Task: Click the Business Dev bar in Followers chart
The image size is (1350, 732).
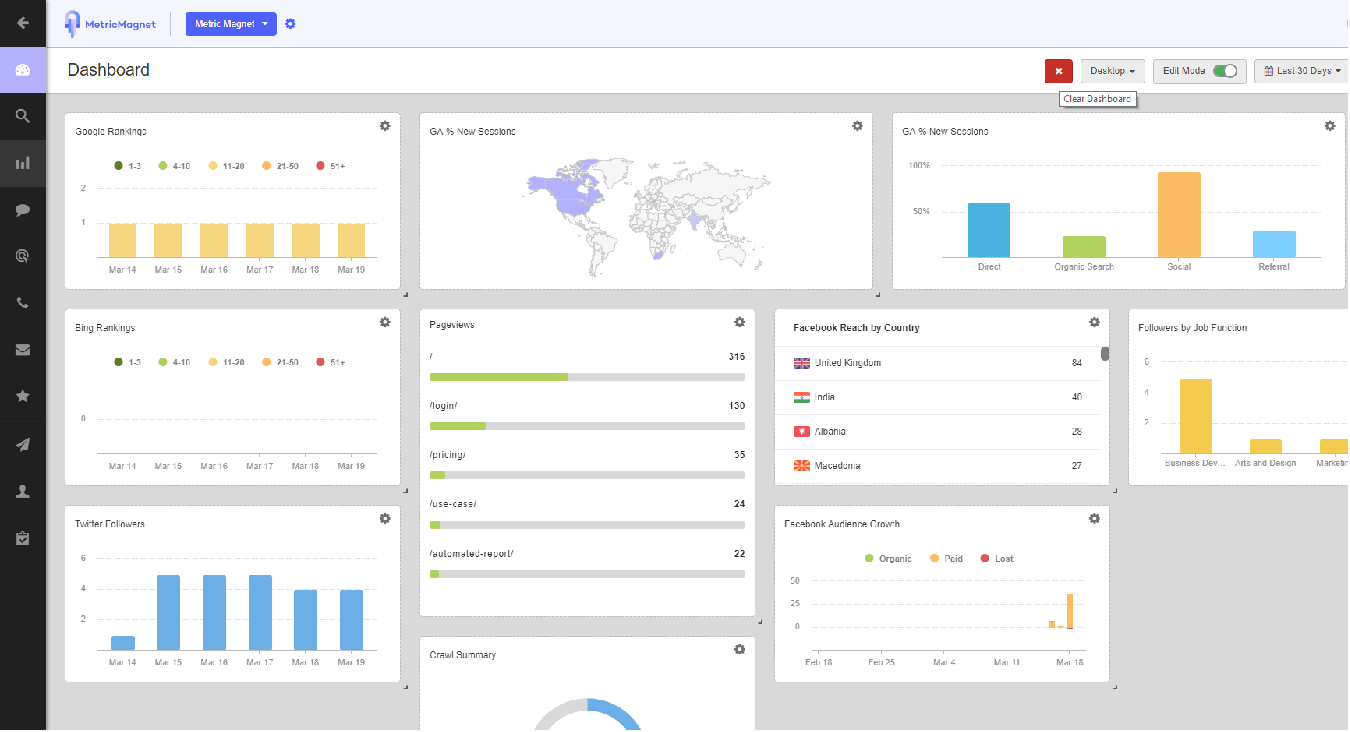Action: (1196, 416)
